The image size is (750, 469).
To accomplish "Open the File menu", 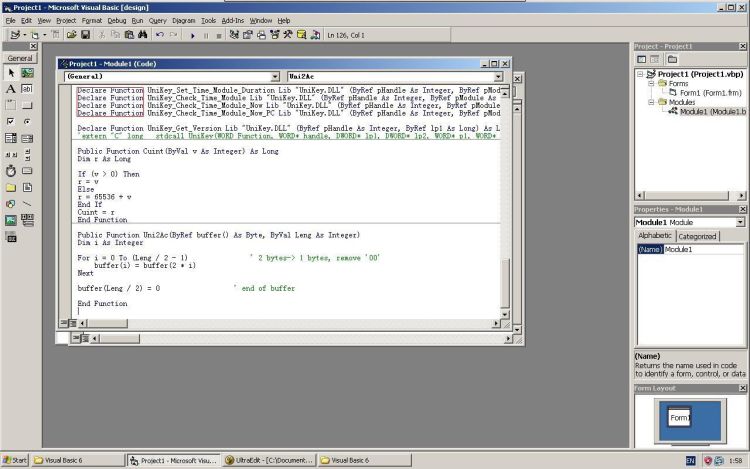I will [x=11, y=21].
